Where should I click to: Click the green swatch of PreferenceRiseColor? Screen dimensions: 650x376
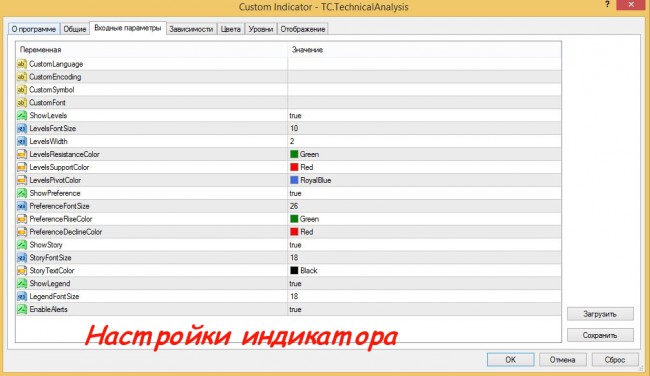coord(294,219)
